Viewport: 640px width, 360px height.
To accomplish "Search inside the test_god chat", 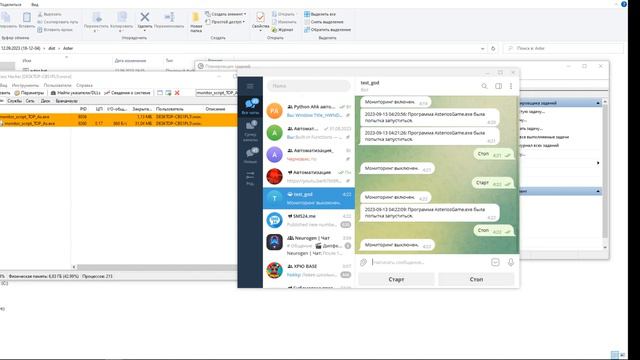I will (484, 86).
